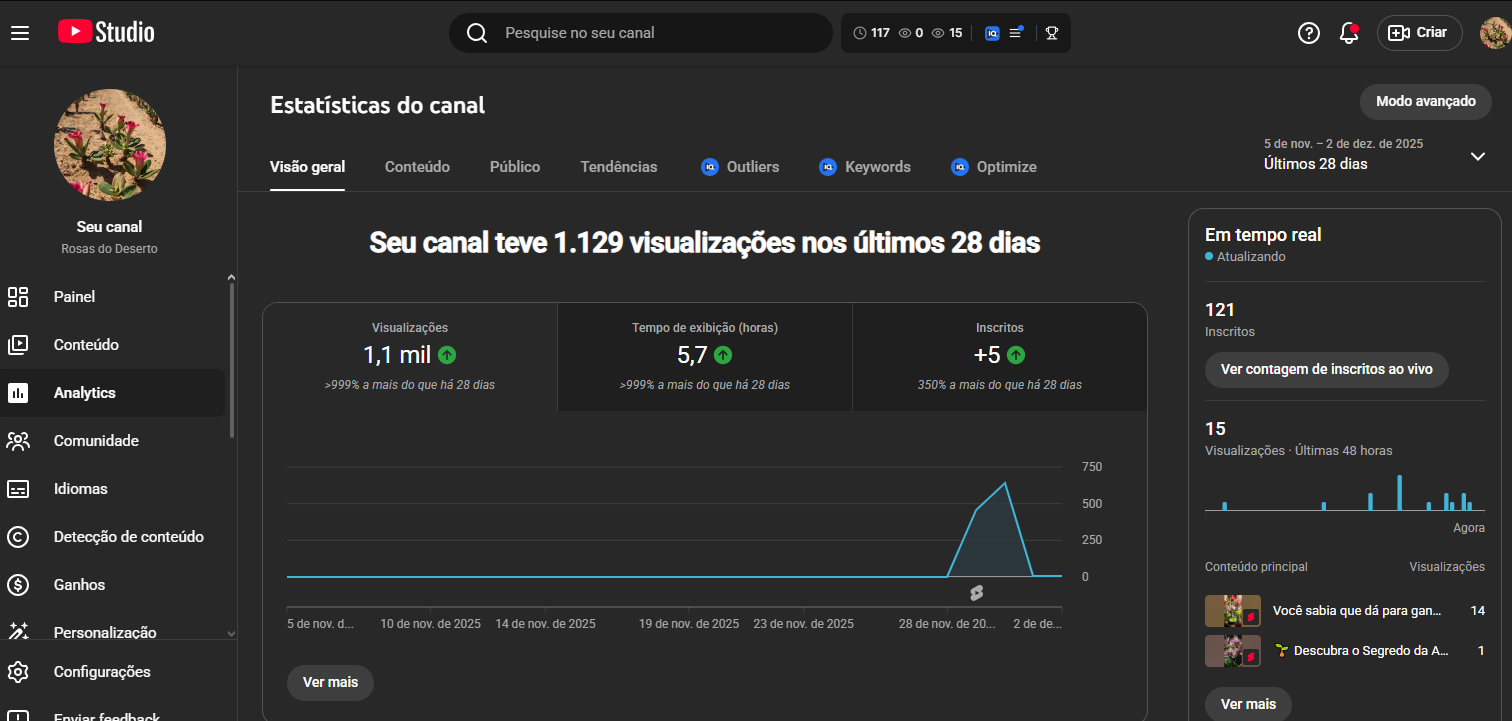Click Ver mais in Em tempo real panel
The width and height of the screenshot is (1512, 721).
click(1248, 704)
